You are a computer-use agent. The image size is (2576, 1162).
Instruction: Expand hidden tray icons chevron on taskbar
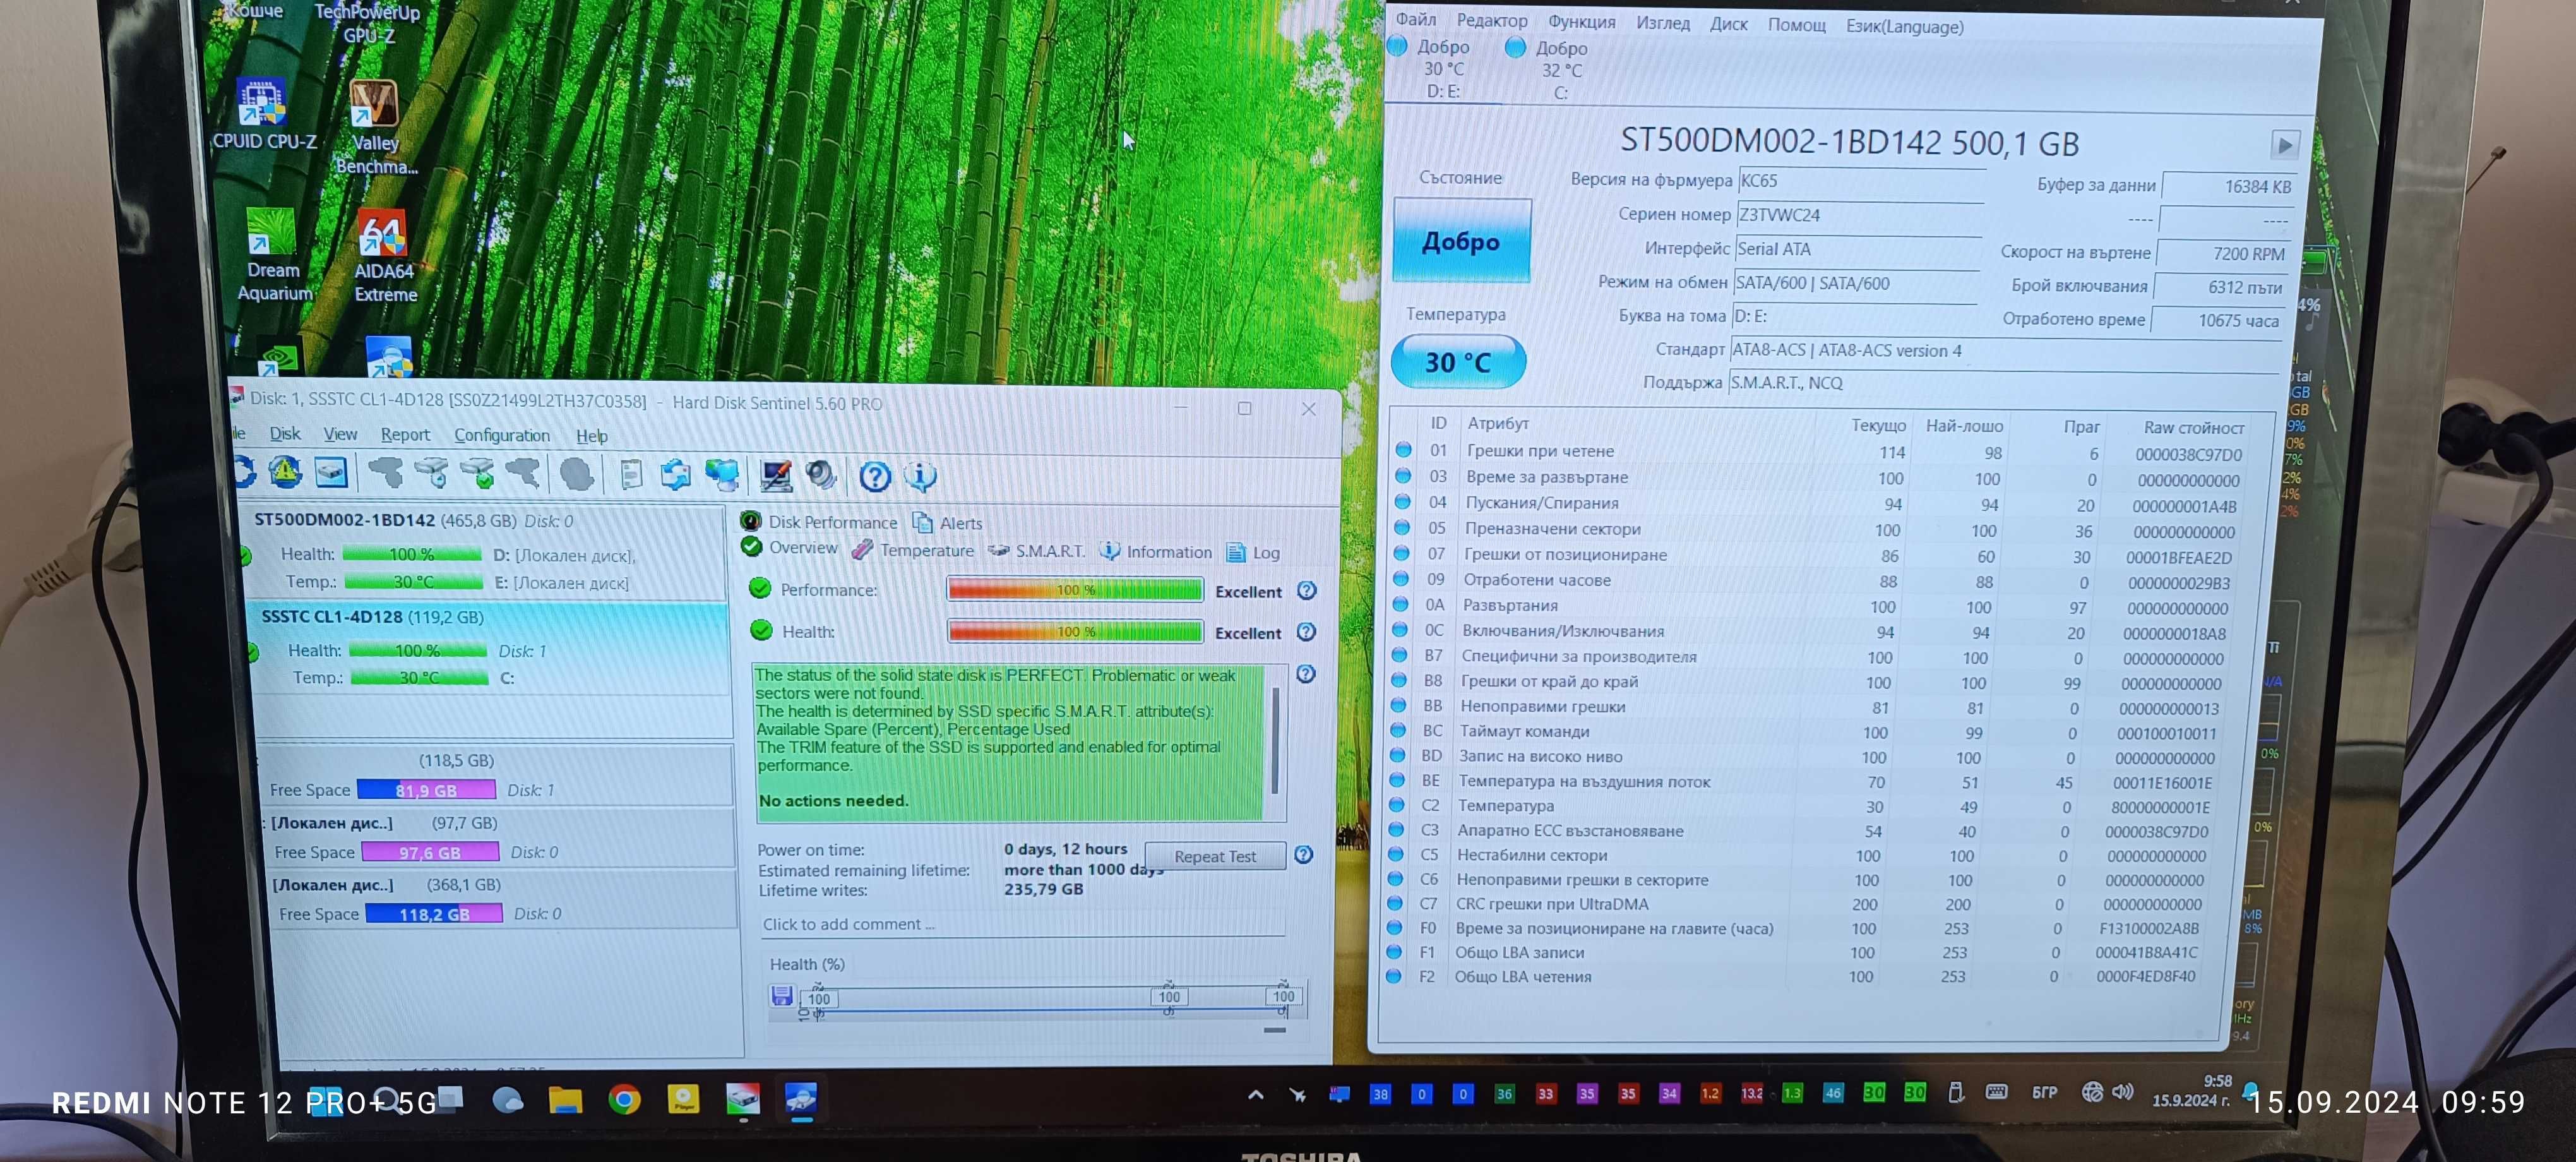(1255, 1095)
